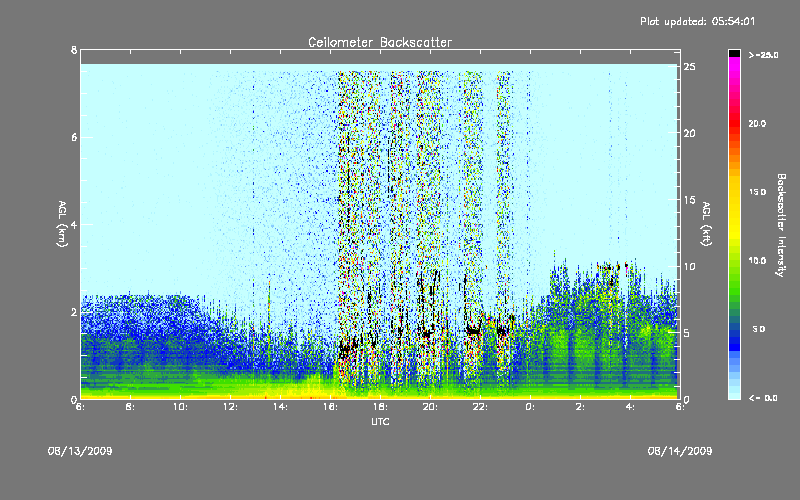Image resolution: width=800 pixels, height=500 pixels.
Task: Click the colorbar '>-25.0' maximum label
Action: [x=763, y=55]
